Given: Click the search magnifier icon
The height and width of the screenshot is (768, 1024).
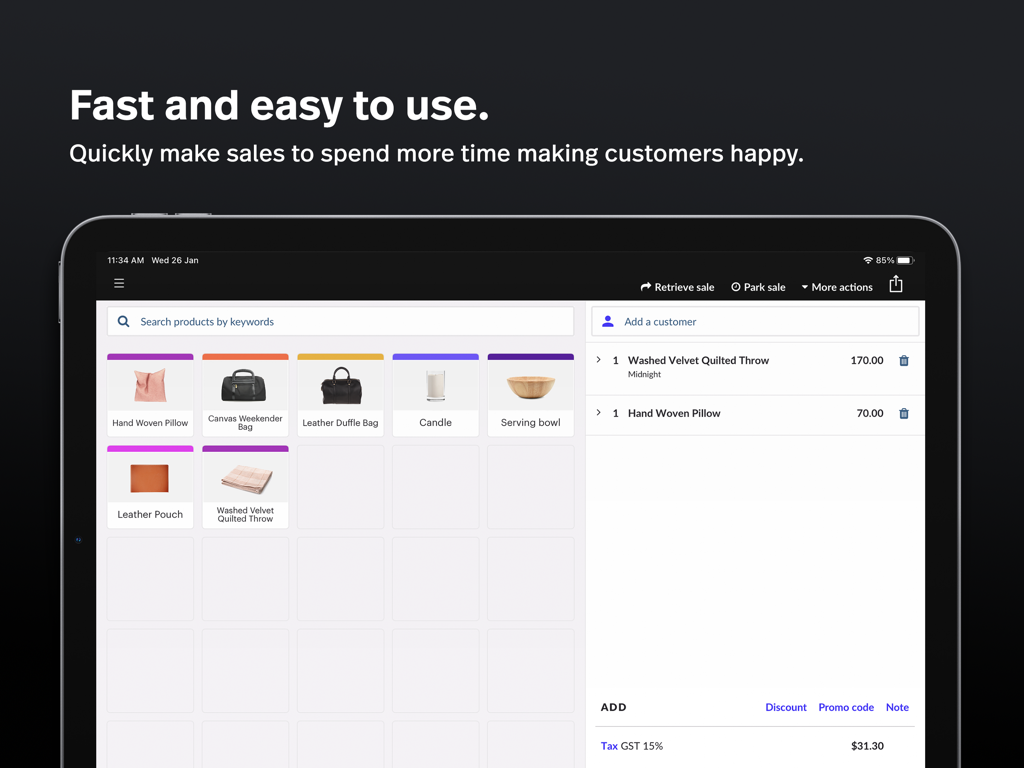Looking at the screenshot, I should (124, 322).
